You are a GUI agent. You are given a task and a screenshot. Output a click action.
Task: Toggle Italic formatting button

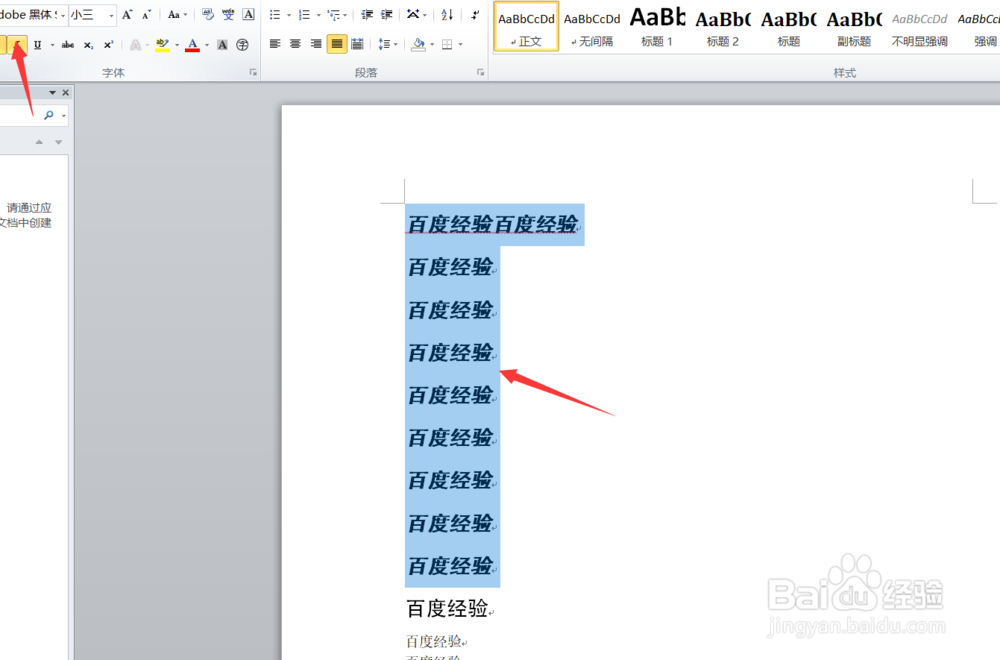(x=18, y=45)
